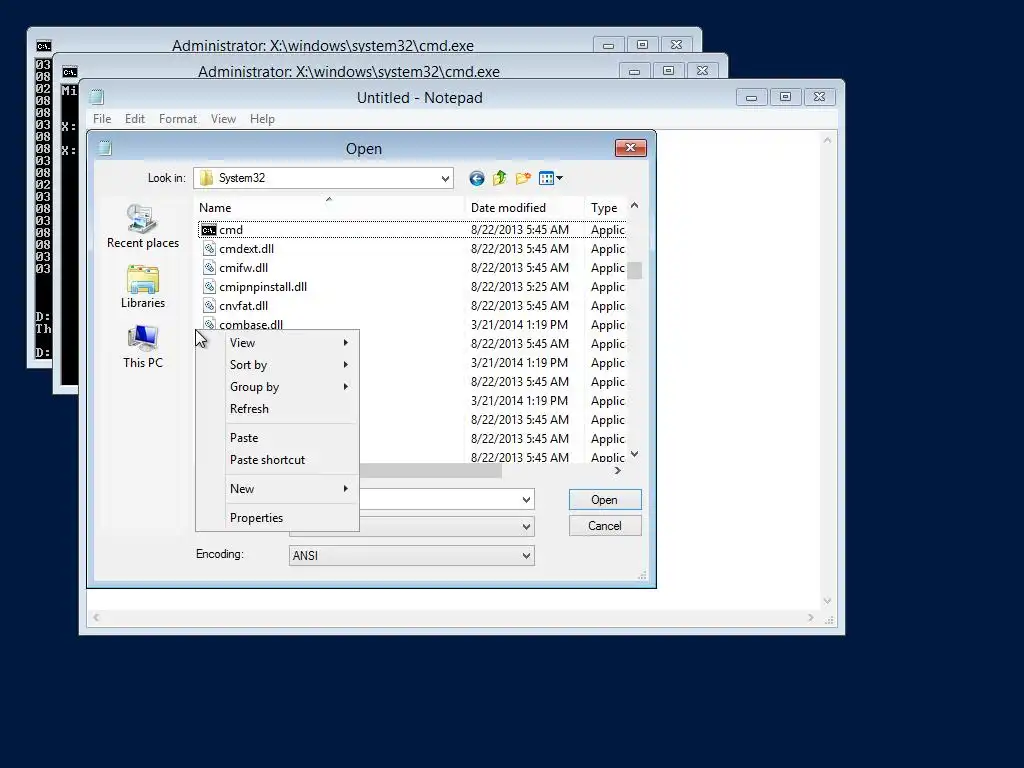This screenshot has width=1024, height=768.
Task: Click Notepad's vertical scroll down arrow
Action: point(827,600)
